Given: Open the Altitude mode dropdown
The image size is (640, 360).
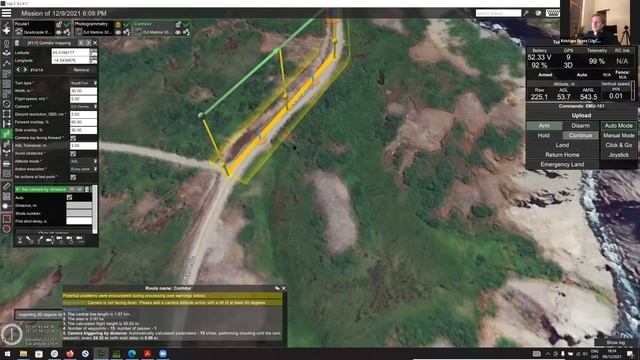Looking at the screenshot, I should tap(83, 161).
